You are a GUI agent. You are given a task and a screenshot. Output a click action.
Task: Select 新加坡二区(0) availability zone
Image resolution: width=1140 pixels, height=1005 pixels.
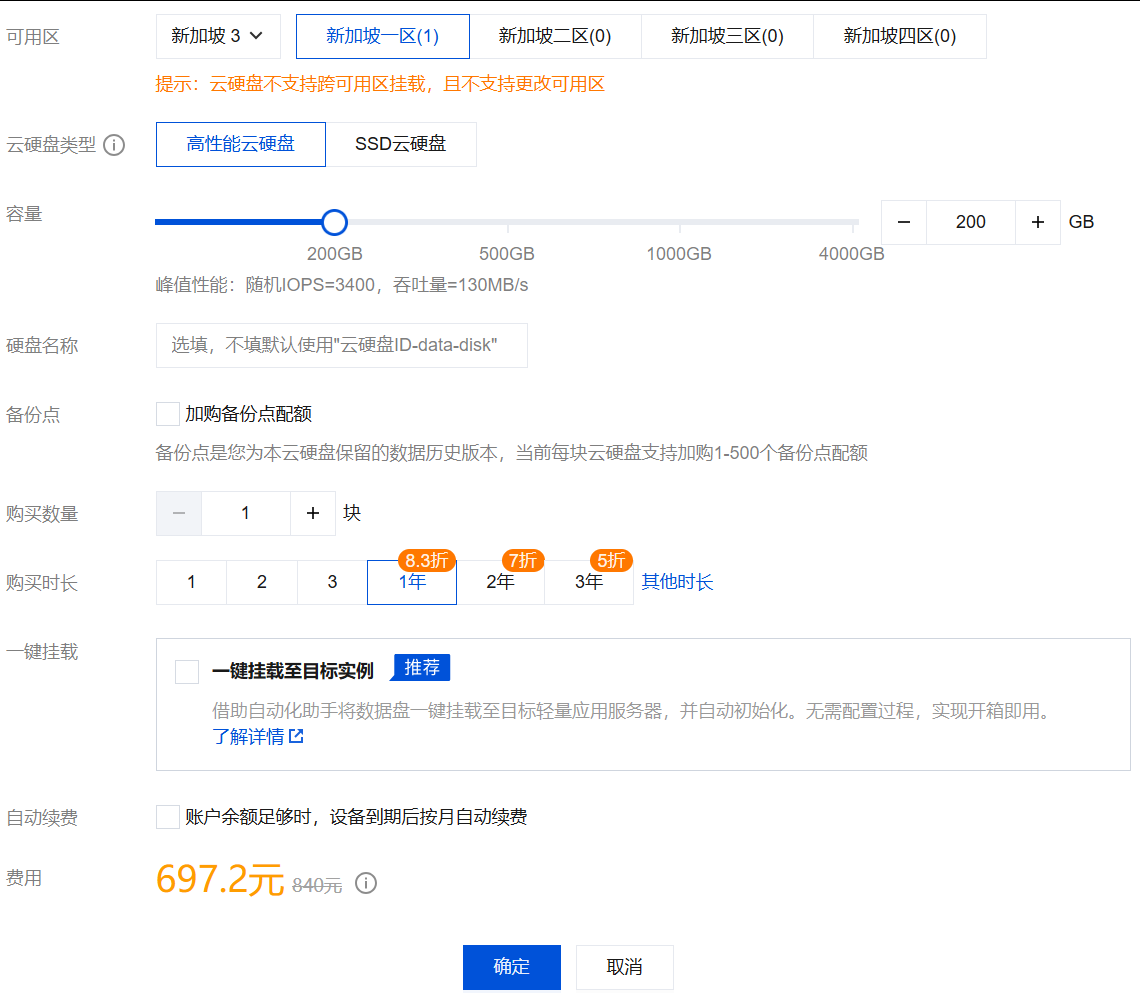coord(555,36)
